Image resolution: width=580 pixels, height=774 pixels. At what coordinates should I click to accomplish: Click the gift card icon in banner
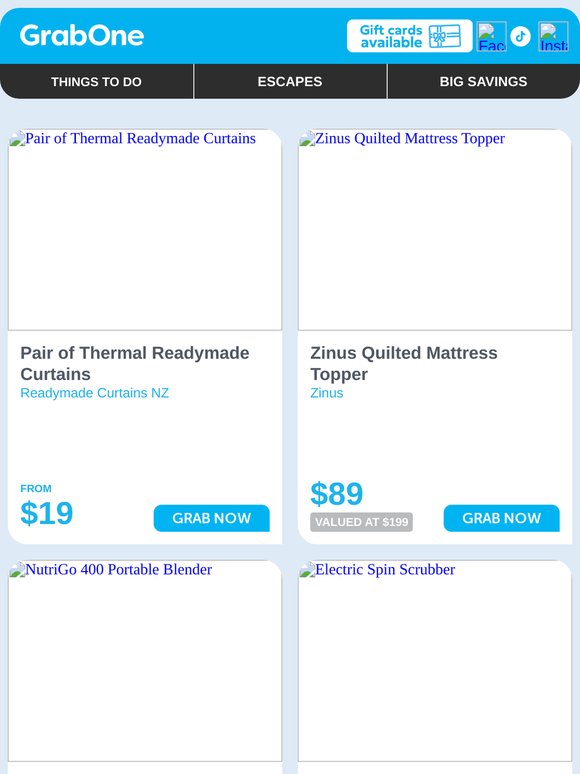pyautogui.click(x=444, y=36)
